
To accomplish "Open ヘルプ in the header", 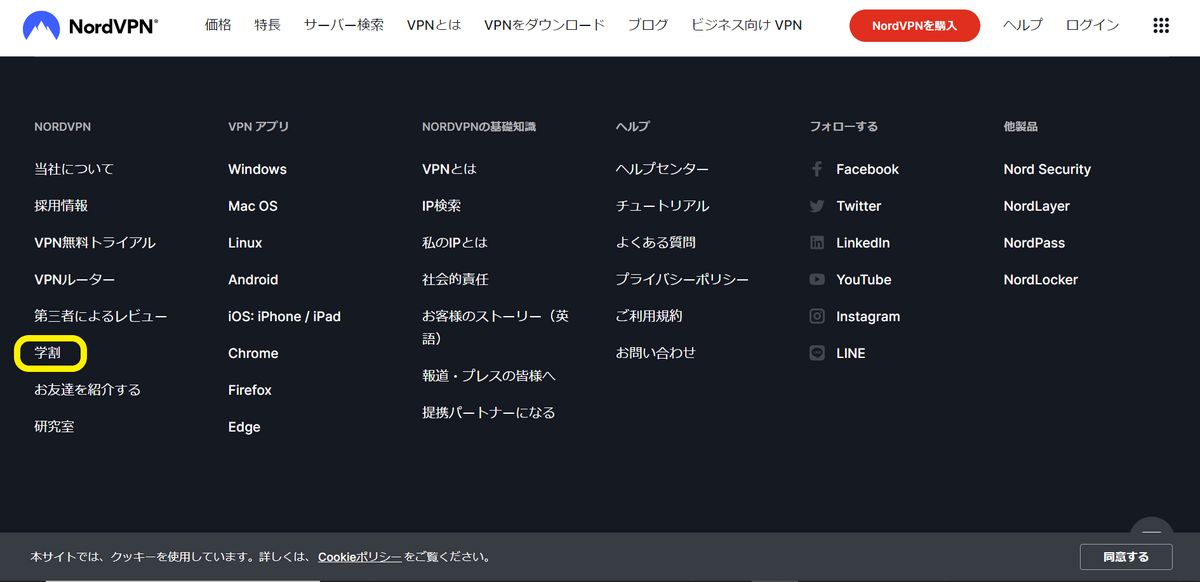I will [x=1023, y=25].
